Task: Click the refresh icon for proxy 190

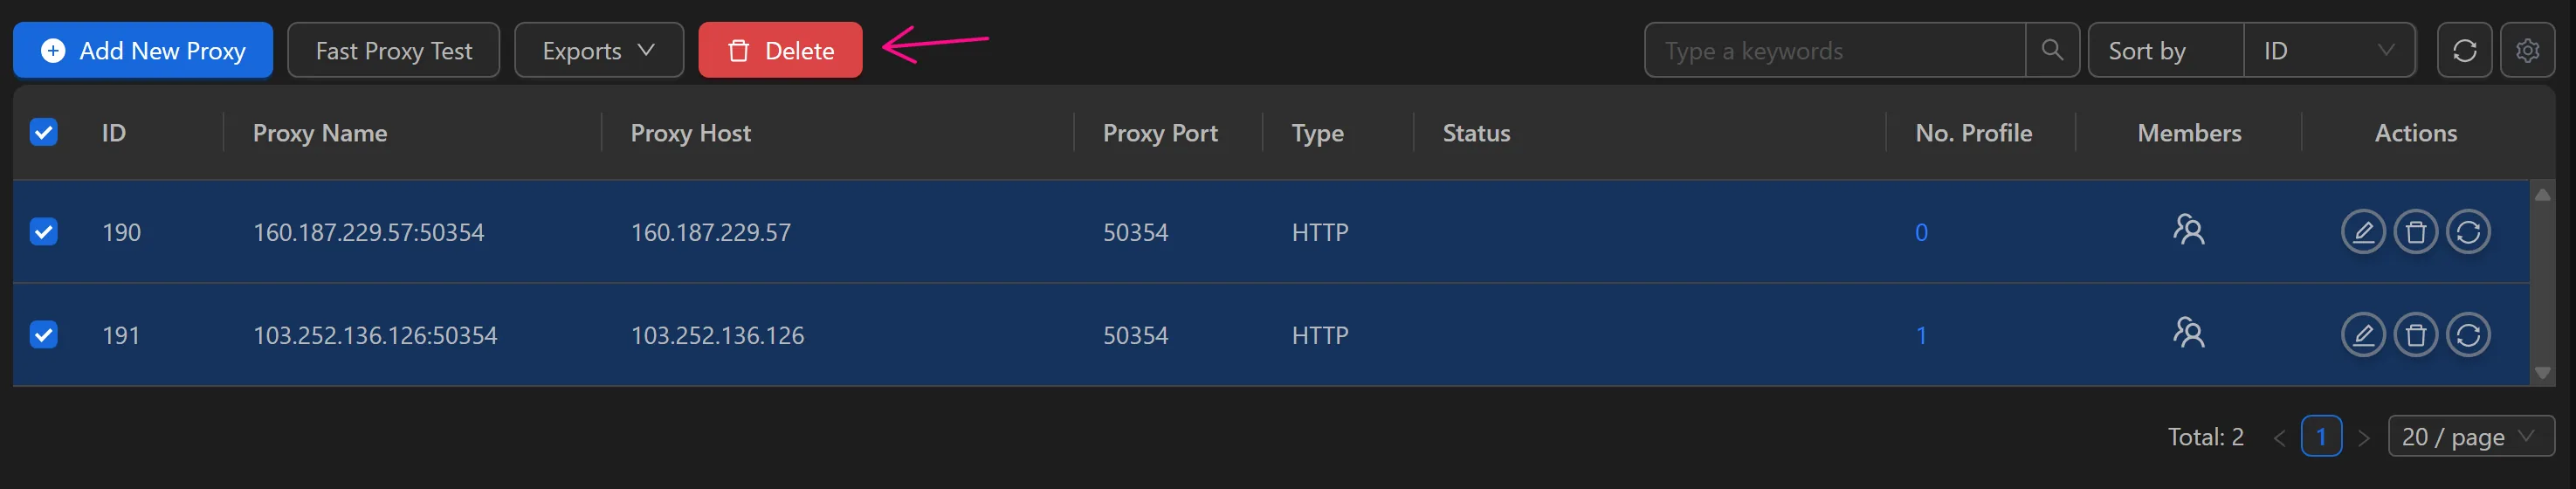Action: tap(2467, 232)
